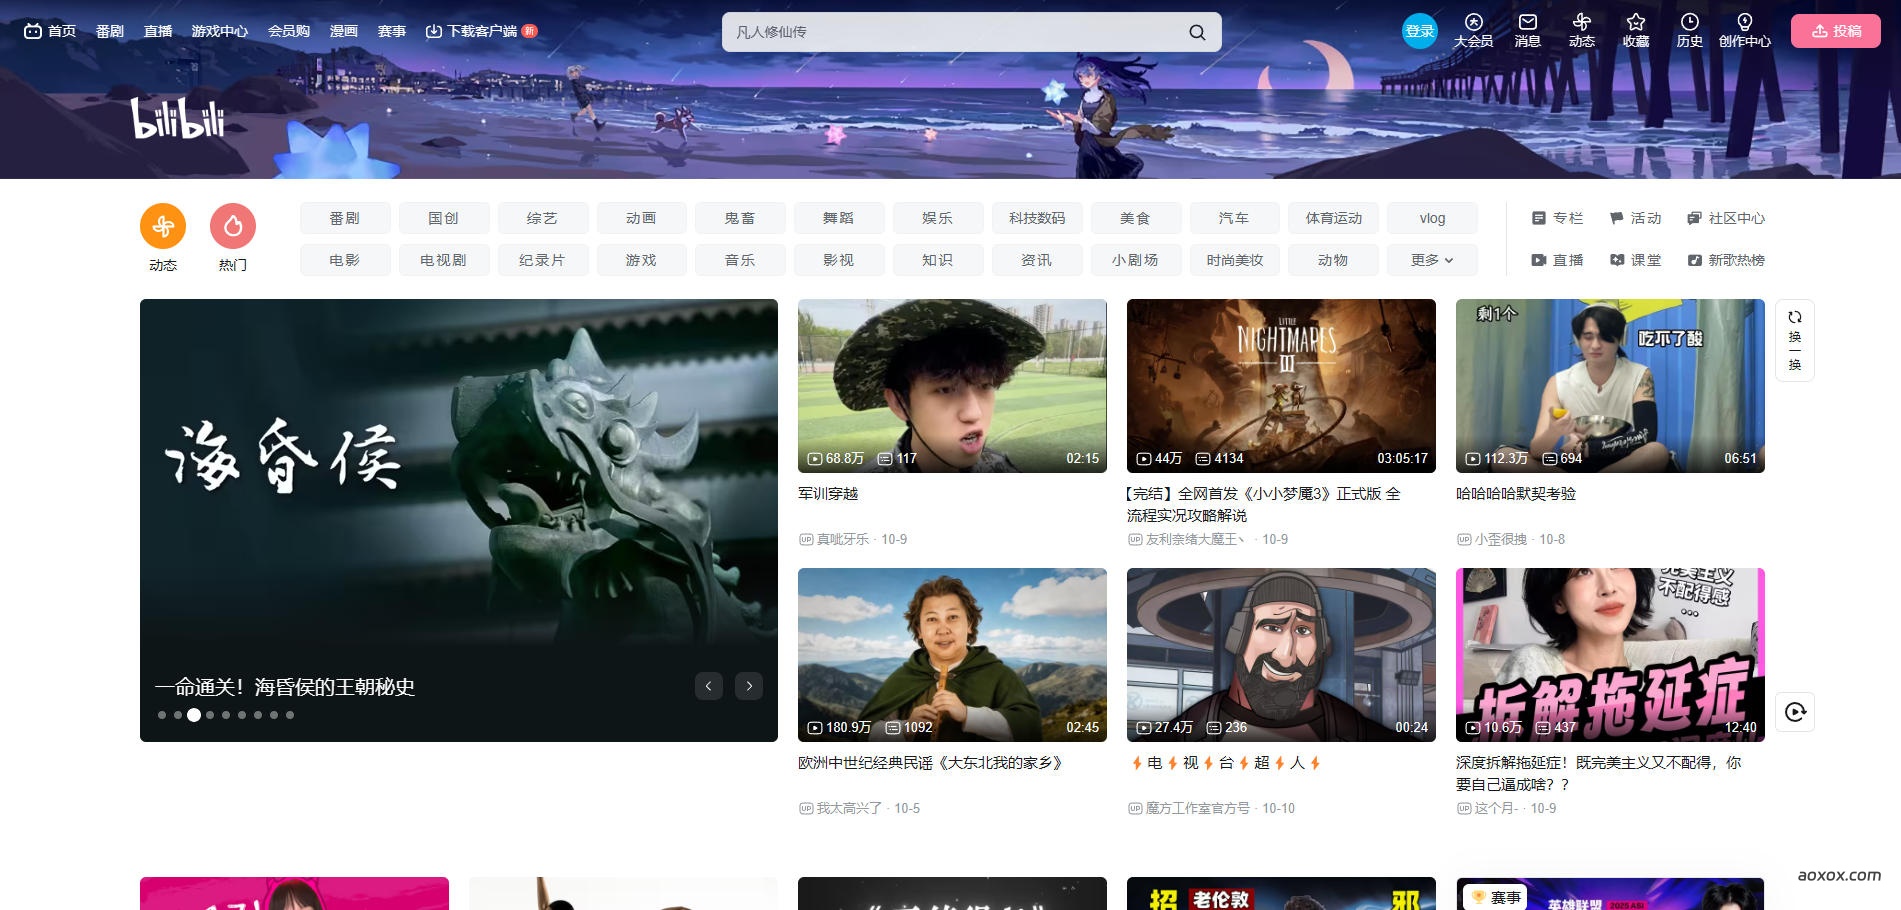
Task: Open the Little Nightmares III video thumbnail
Action: tap(1281, 385)
